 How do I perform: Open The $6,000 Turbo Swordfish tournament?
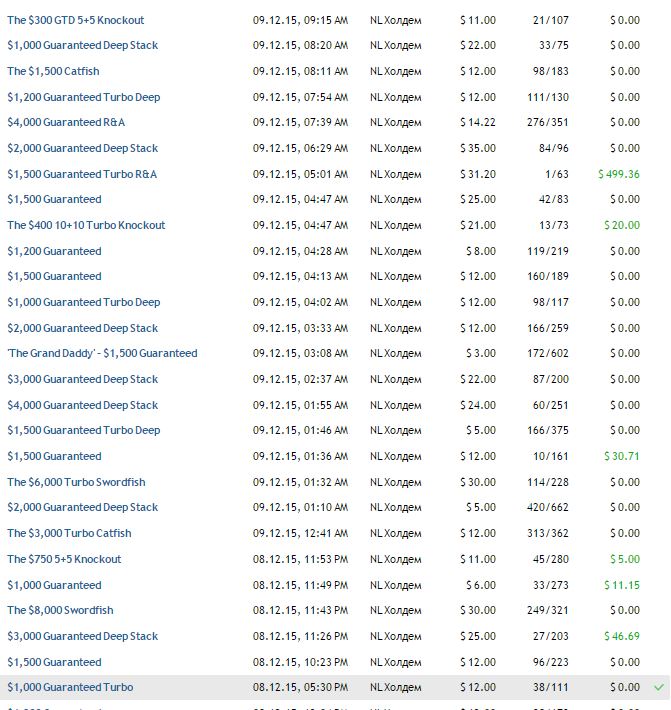pos(76,482)
